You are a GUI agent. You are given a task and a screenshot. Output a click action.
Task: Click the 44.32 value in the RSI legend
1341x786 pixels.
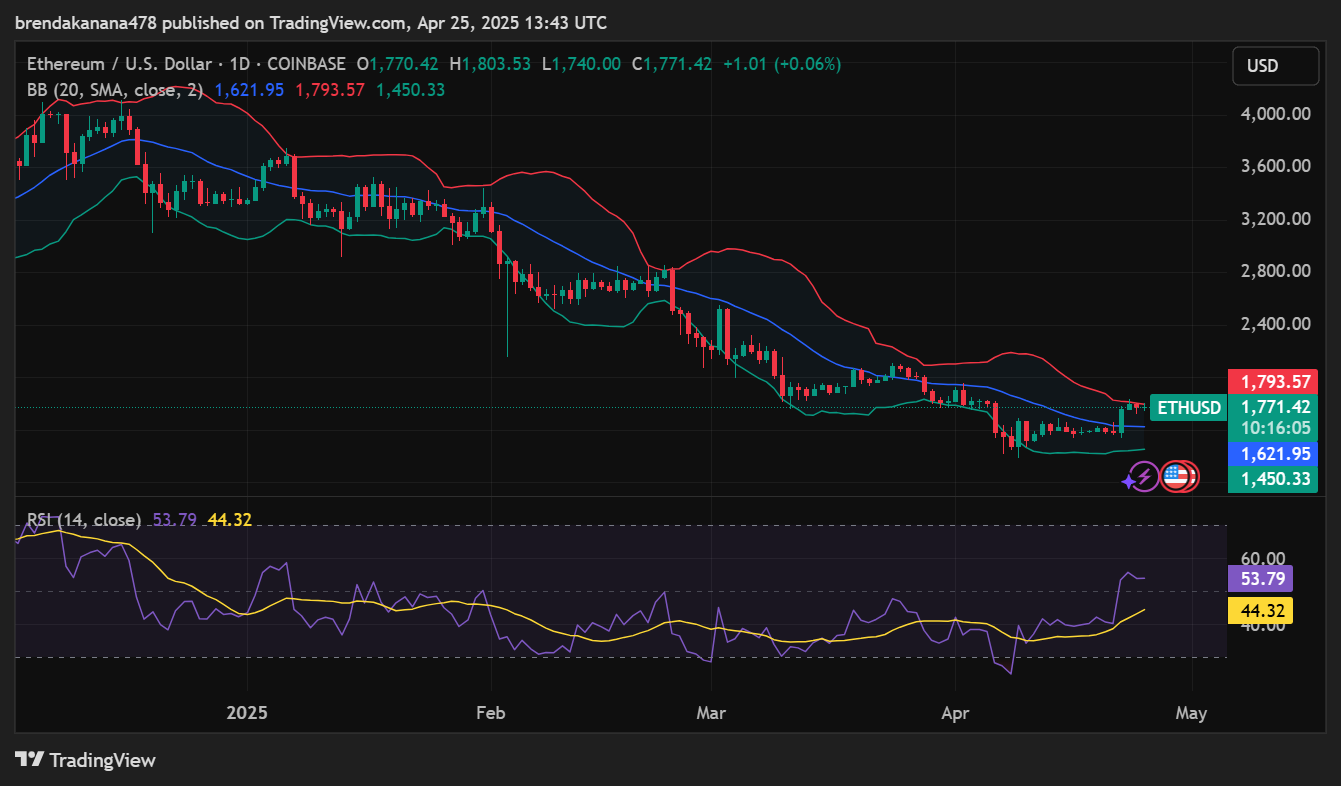click(230, 520)
